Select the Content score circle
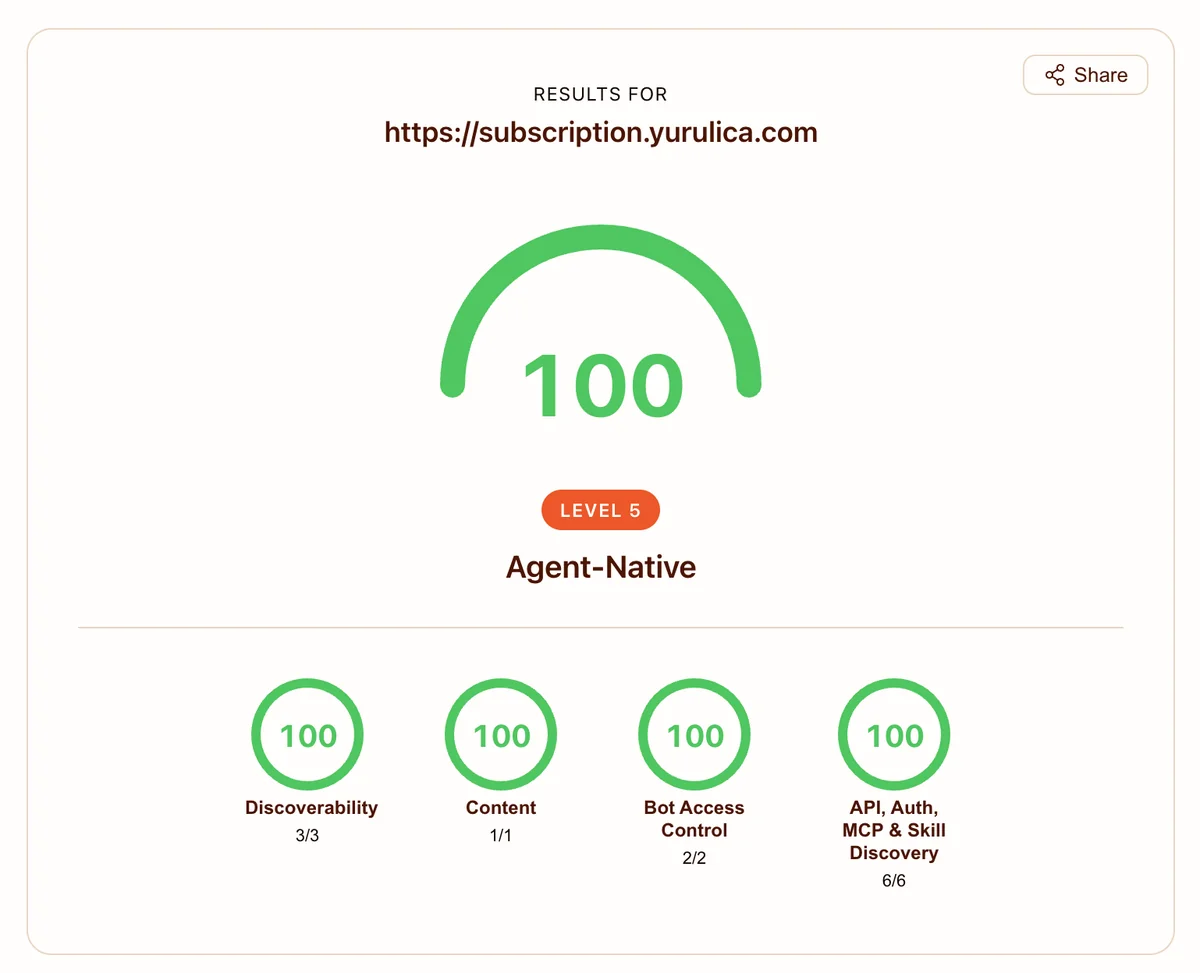Screen dimensions: 1200x973 click(501, 736)
